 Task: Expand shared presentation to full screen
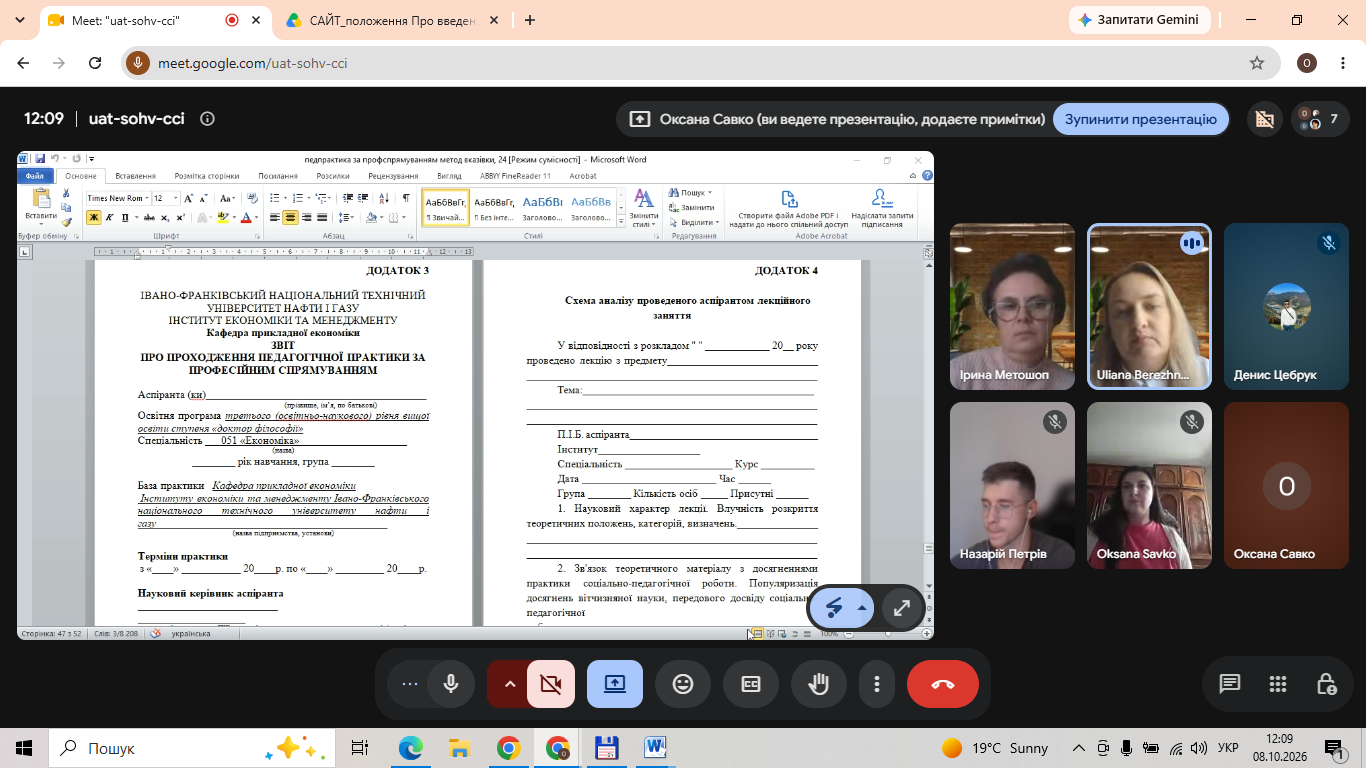(x=902, y=608)
